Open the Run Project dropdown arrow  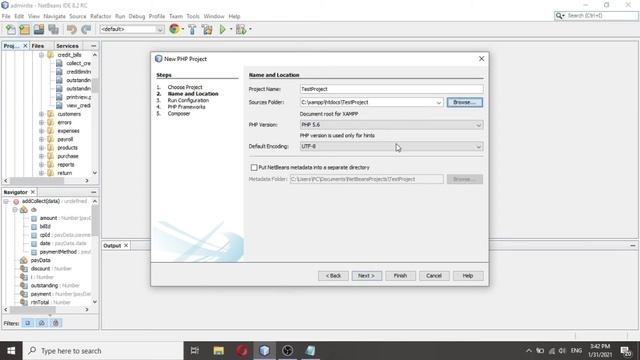tap(231, 29)
